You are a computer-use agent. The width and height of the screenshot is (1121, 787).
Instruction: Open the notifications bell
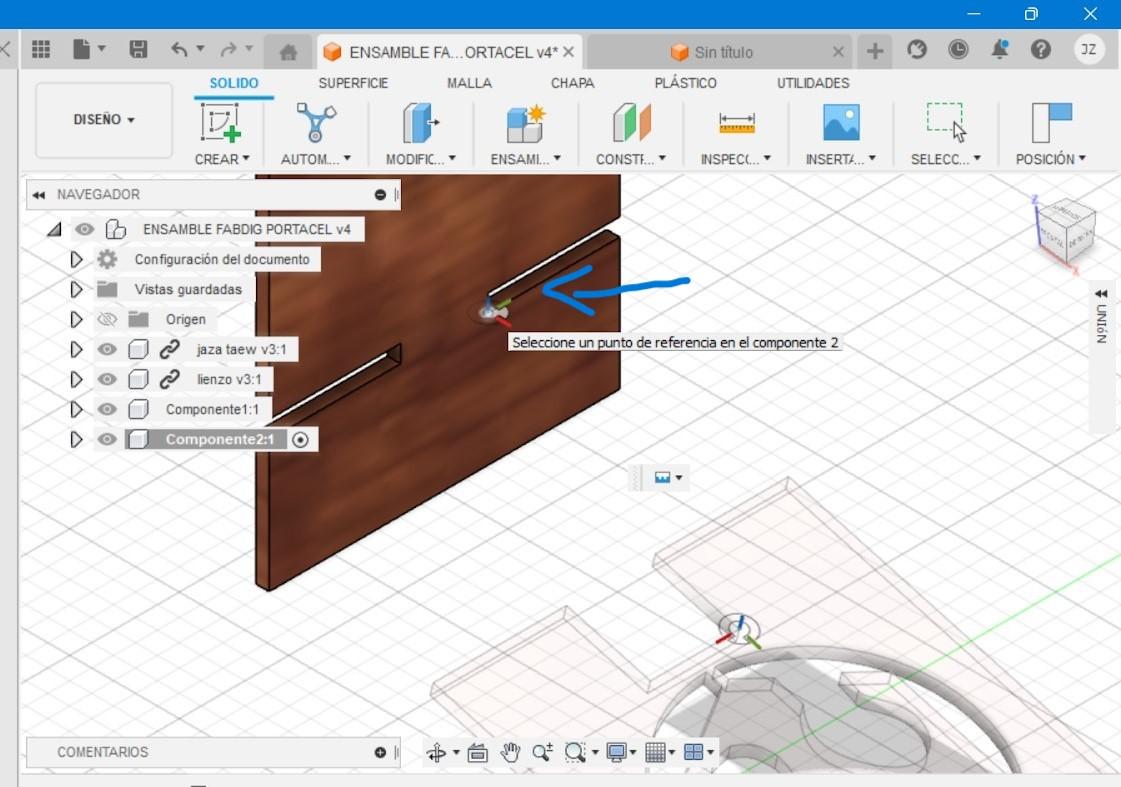pyautogui.click(x=999, y=49)
